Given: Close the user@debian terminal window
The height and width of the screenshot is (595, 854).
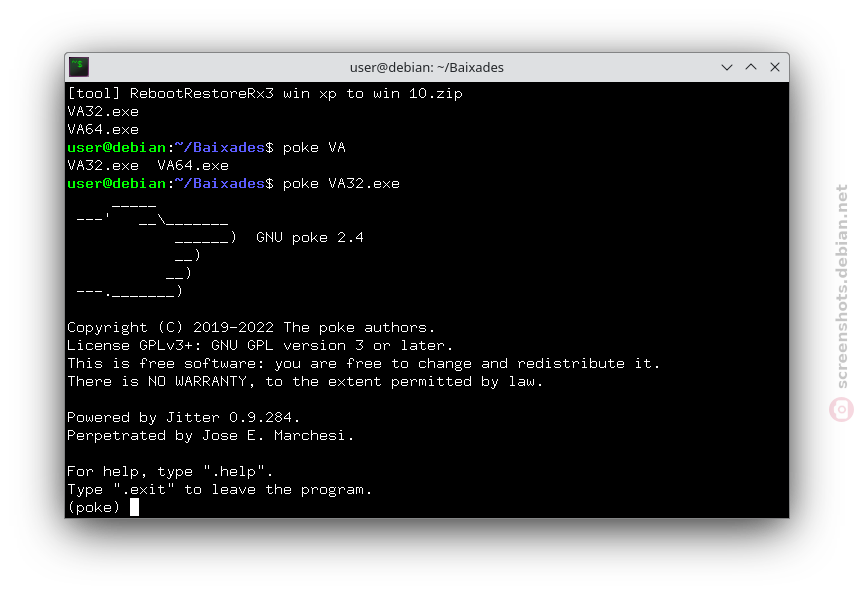Looking at the screenshot, I should (x=775, y=67).
